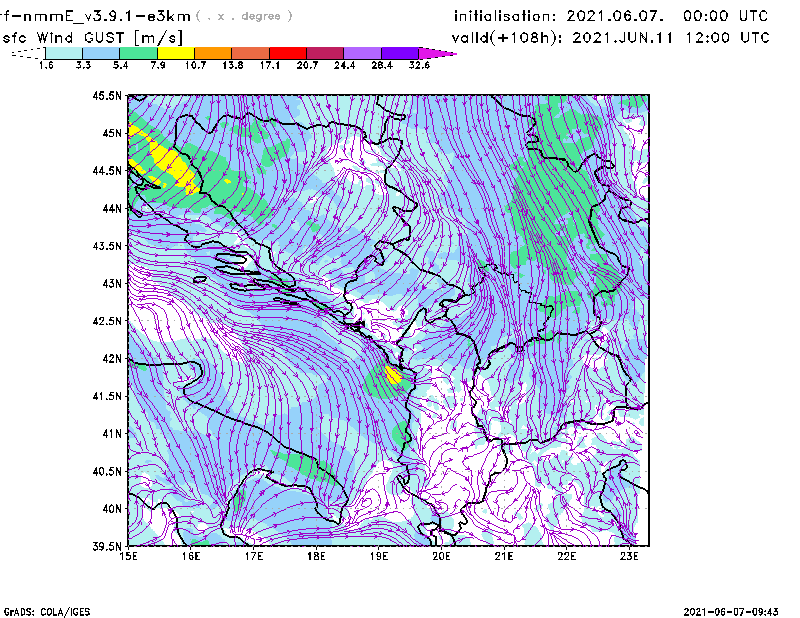Select the yellow legend swatch starting at 7.9
The height and width of the screenshot is (618, 800).
coord(176,53)
